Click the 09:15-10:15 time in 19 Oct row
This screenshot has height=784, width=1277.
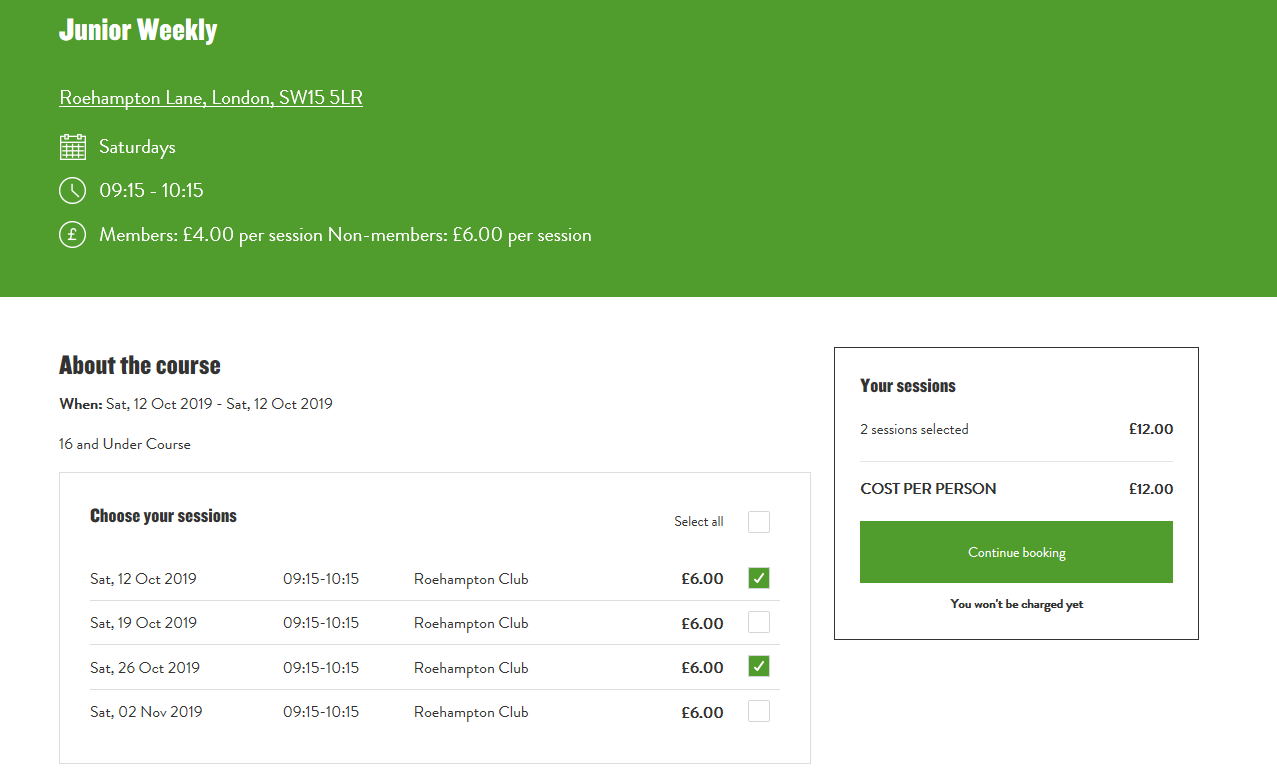(320, 623)
